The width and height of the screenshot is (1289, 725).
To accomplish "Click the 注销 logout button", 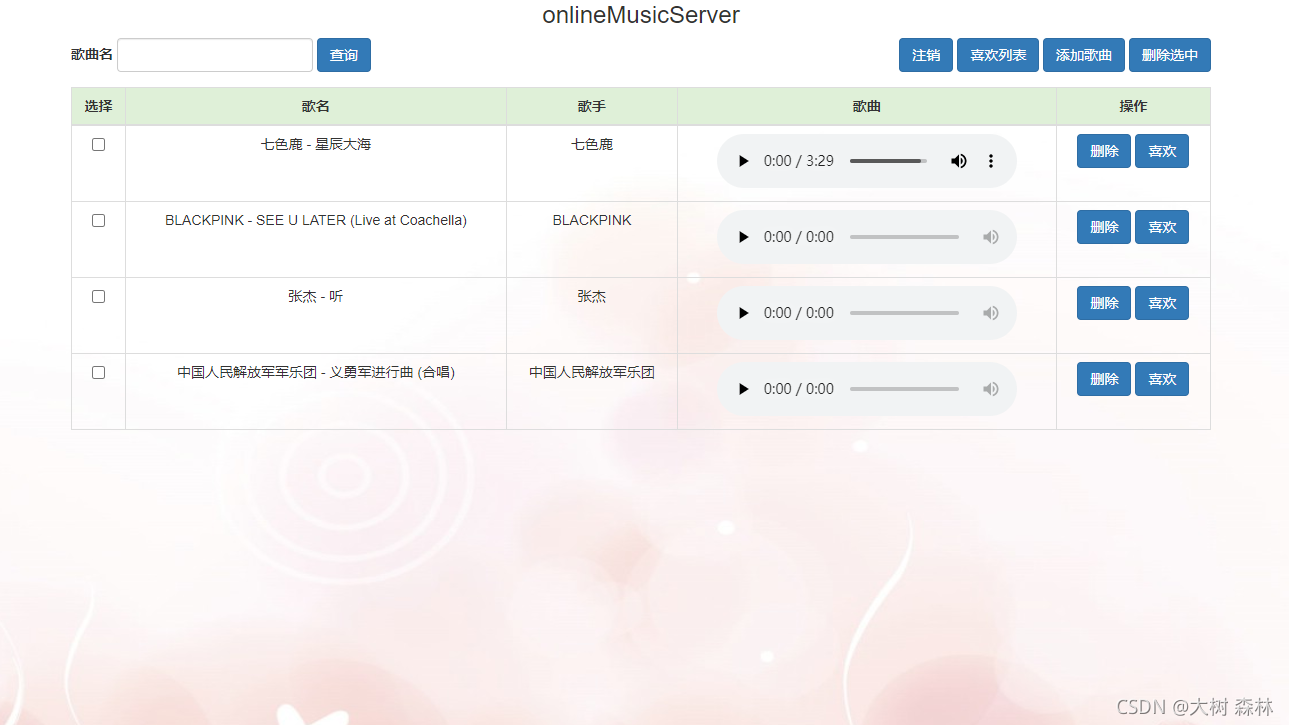I will click(926, 55).
